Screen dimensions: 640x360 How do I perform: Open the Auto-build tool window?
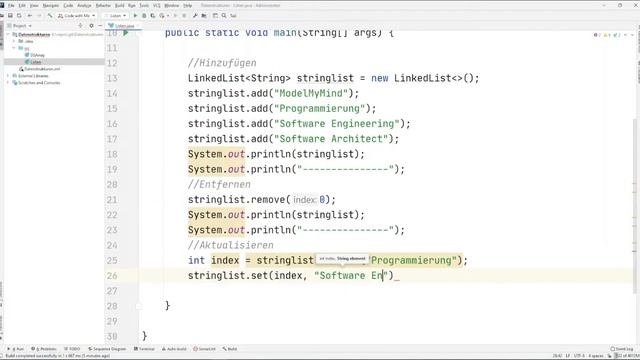point(174,349)
